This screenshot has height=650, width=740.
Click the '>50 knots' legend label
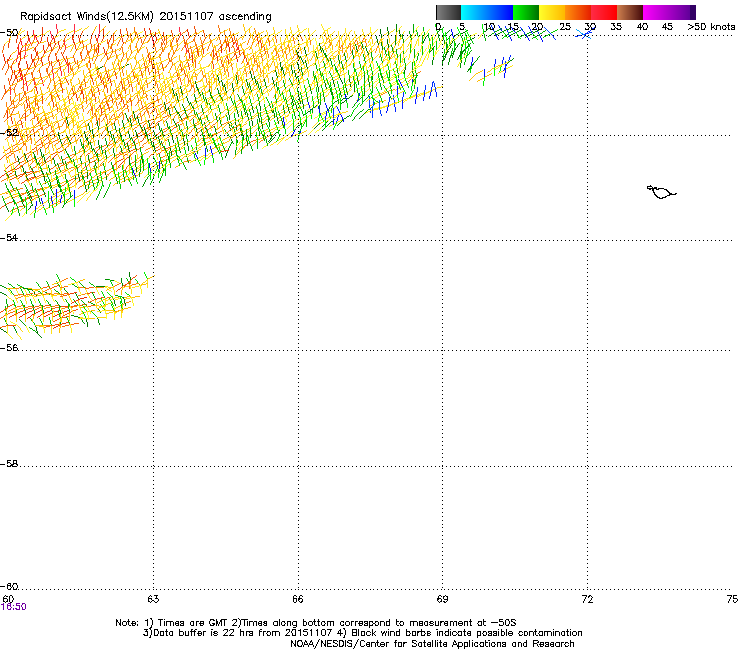pos(711,27)
